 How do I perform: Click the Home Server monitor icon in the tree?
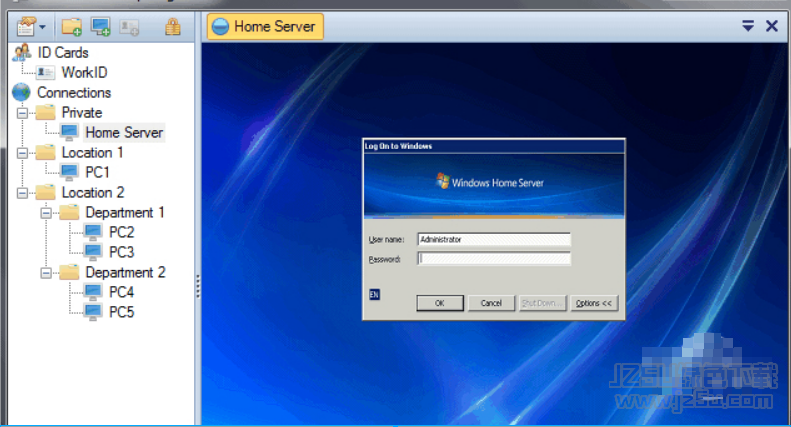pyautogui.click(x=69, y=132)
